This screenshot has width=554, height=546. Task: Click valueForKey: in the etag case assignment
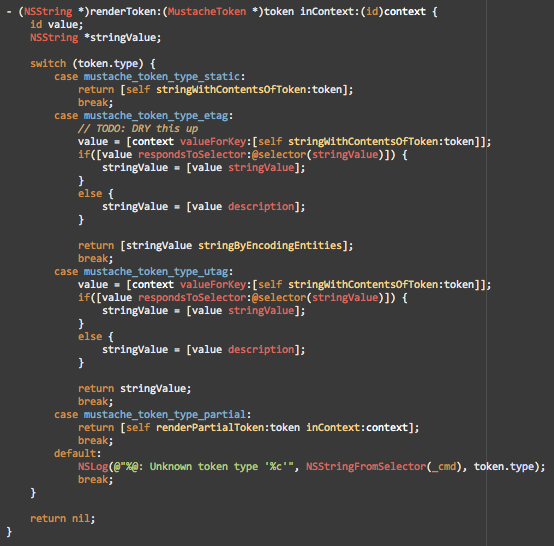(x=216, y=142)
